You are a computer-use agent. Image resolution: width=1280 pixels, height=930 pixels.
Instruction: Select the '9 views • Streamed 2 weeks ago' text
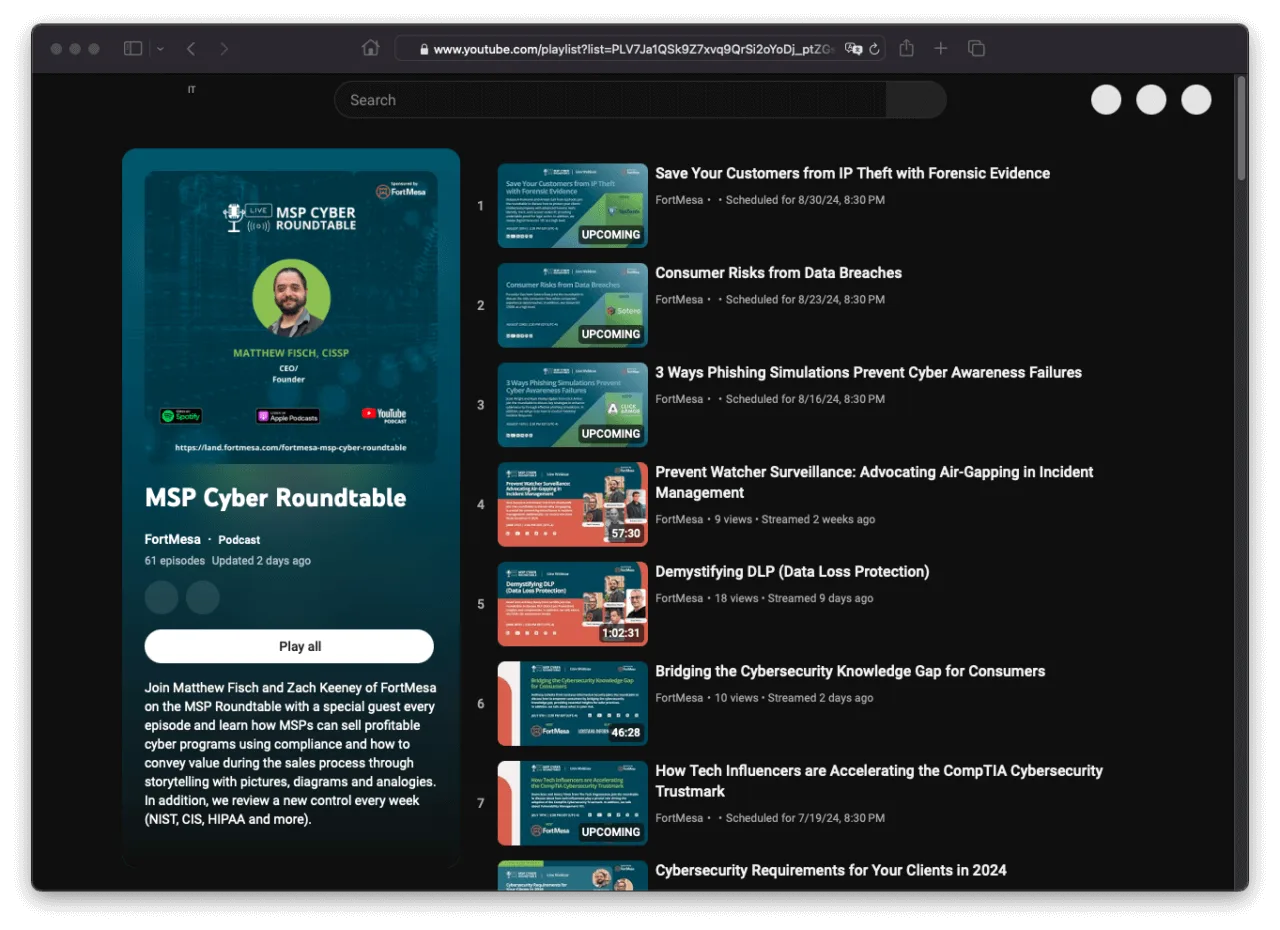tap(795, 519)
